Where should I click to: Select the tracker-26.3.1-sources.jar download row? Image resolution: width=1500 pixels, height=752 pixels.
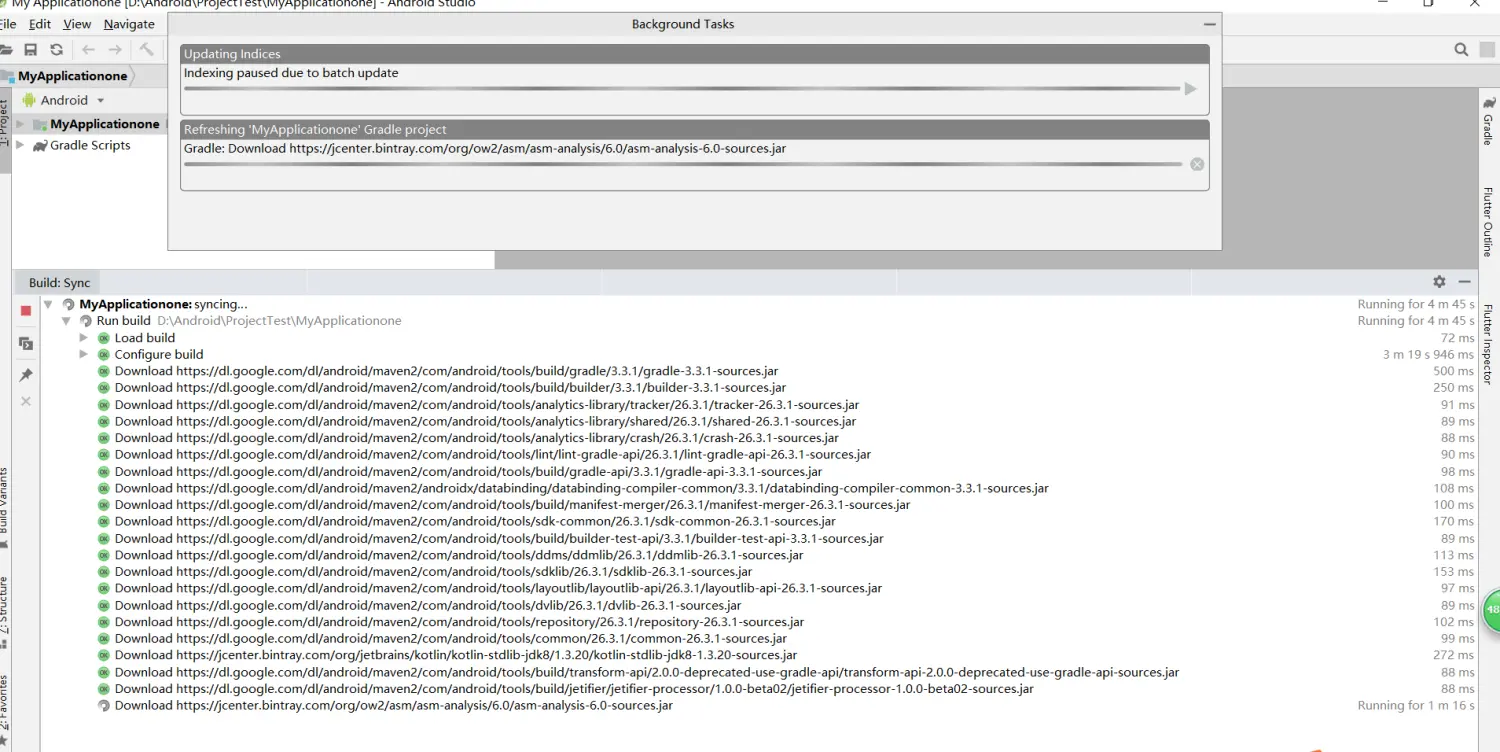(x=487, y=405)
